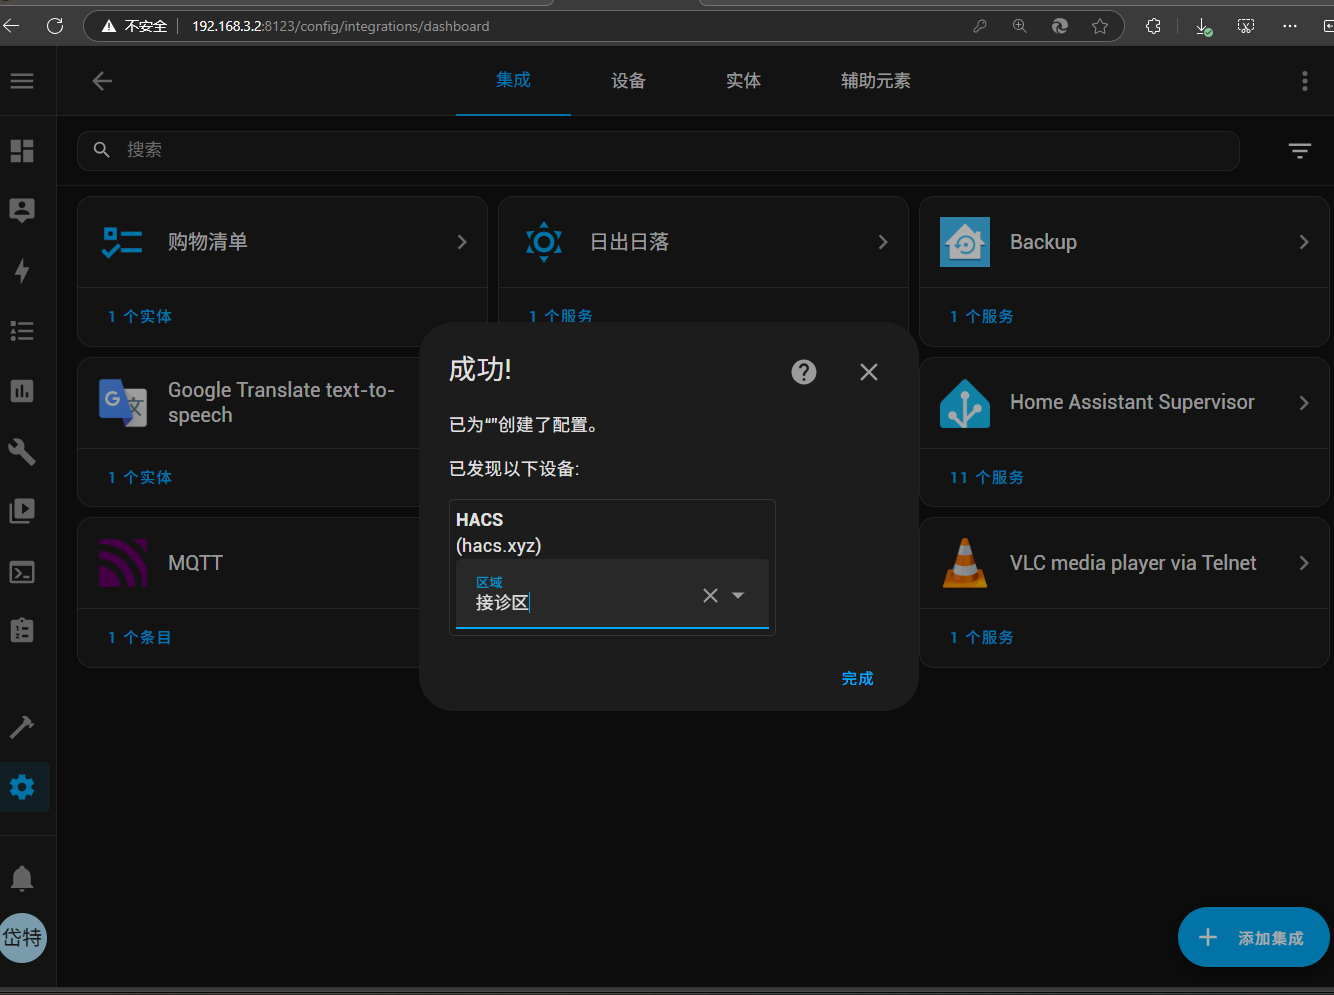This screenshot has width=1334, height=995.
Task: Click the filter icon beside search bar
Action: click(1299, 151)
